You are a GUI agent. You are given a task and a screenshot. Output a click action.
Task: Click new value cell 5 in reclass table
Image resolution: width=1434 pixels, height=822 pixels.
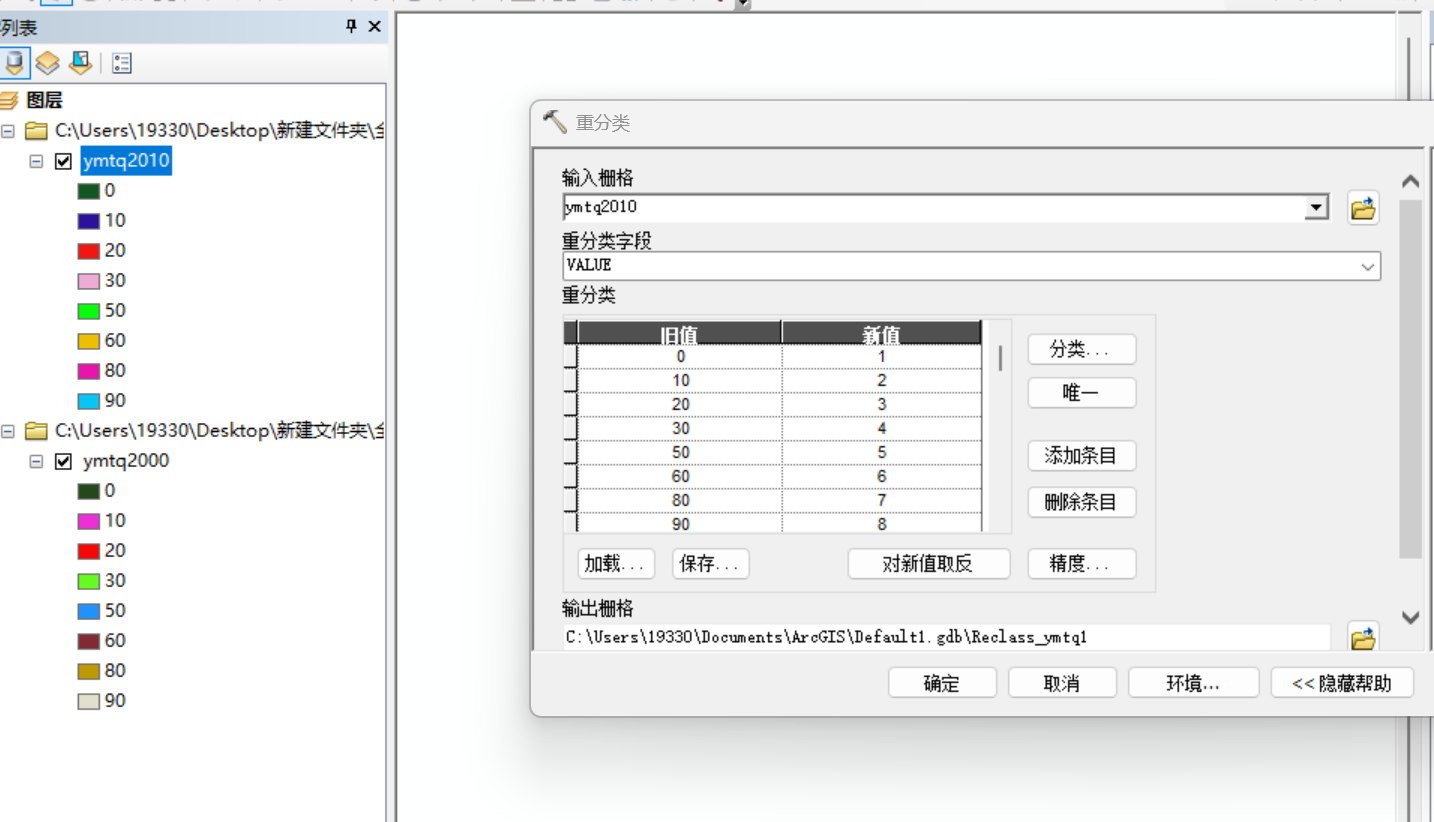[x=881, y=453]
